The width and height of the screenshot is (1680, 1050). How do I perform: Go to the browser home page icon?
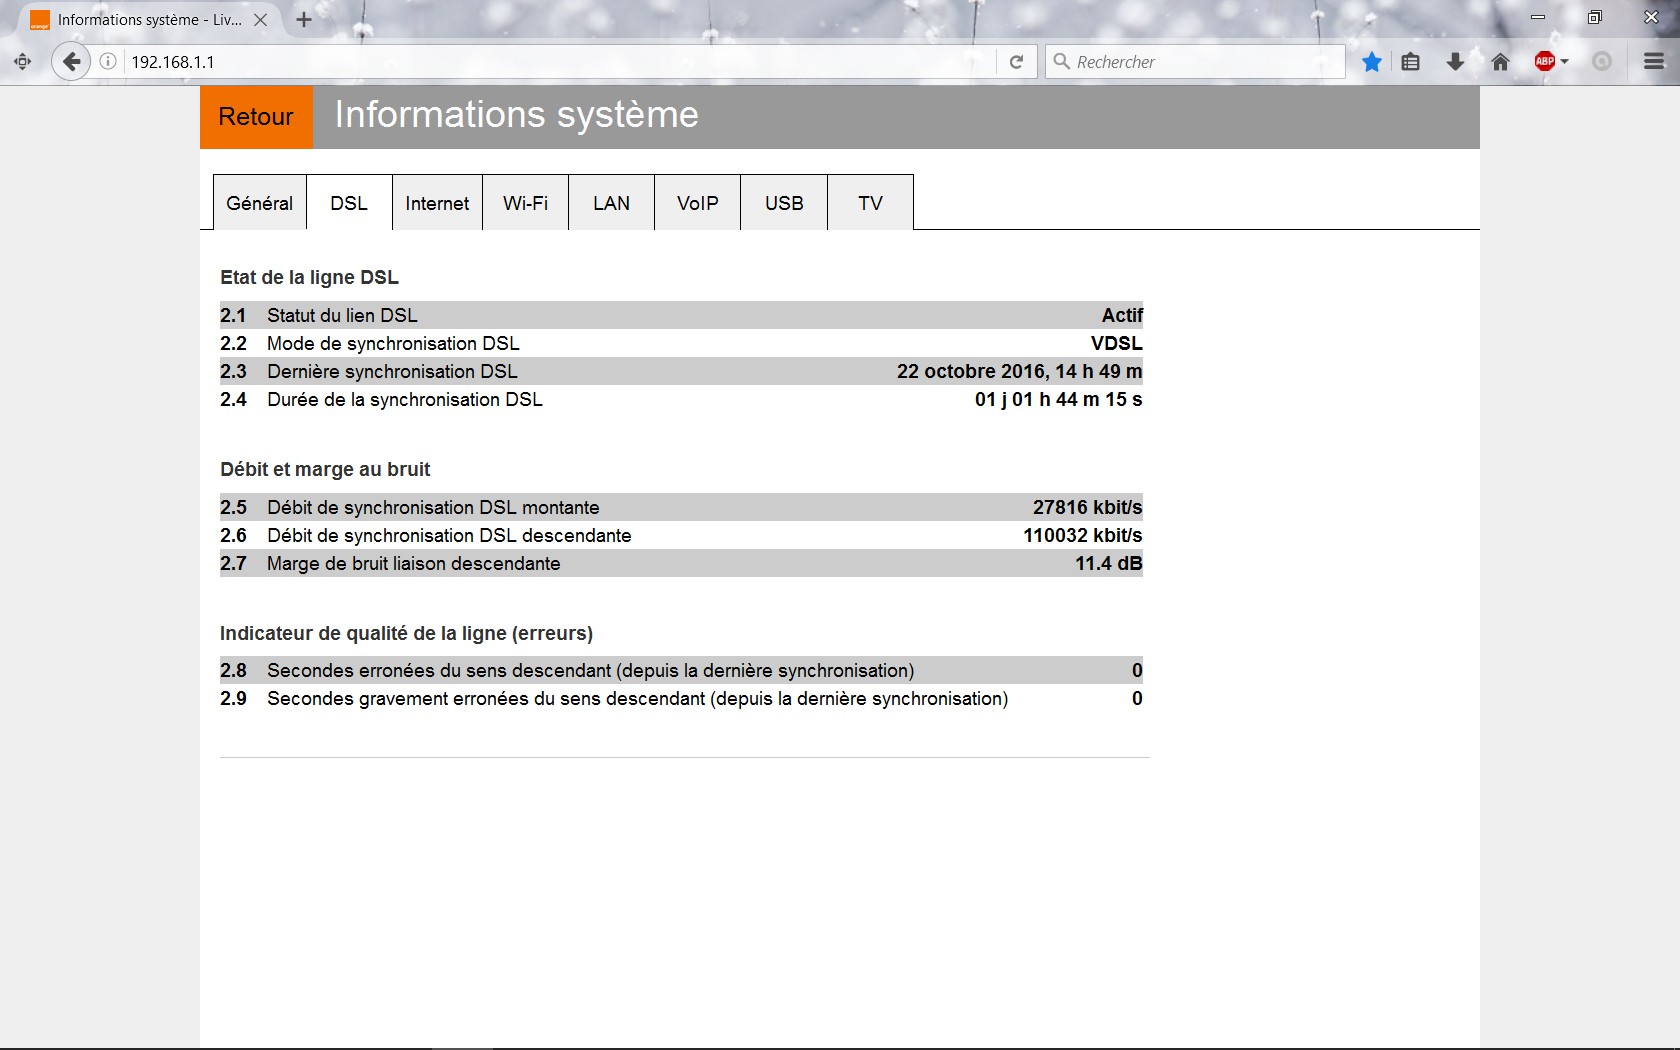(x=1500, y=62)
